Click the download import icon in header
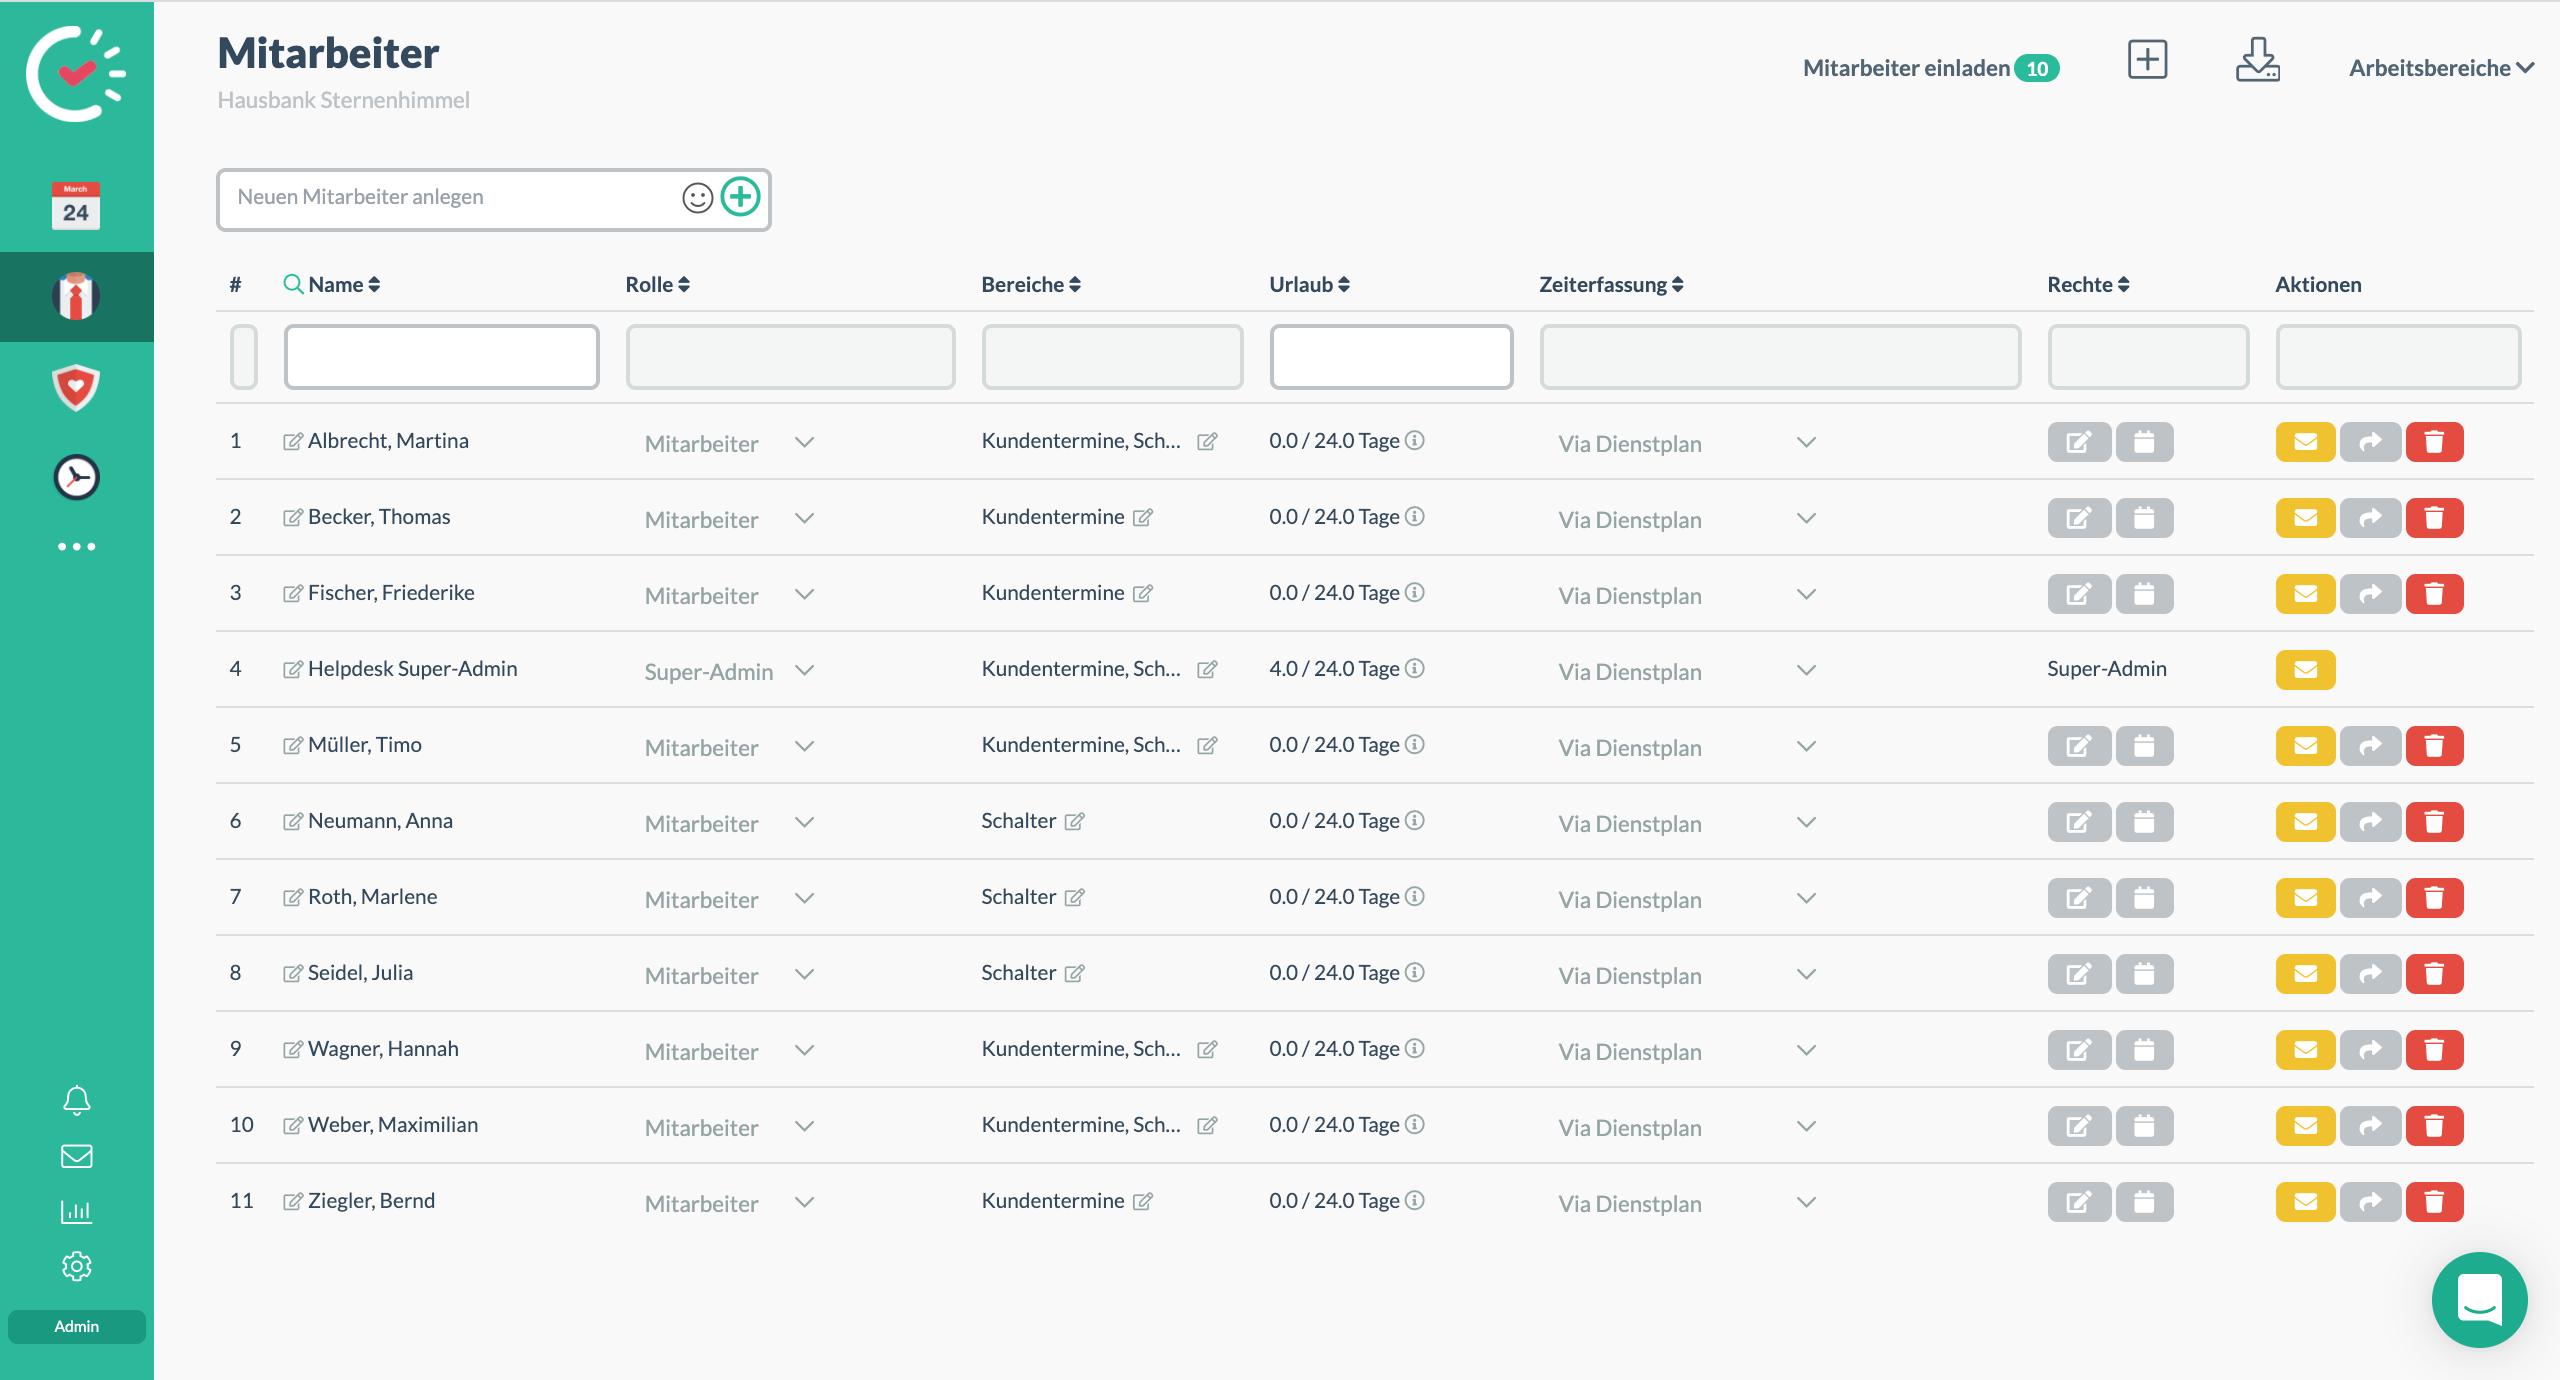 click(2257, 60)
